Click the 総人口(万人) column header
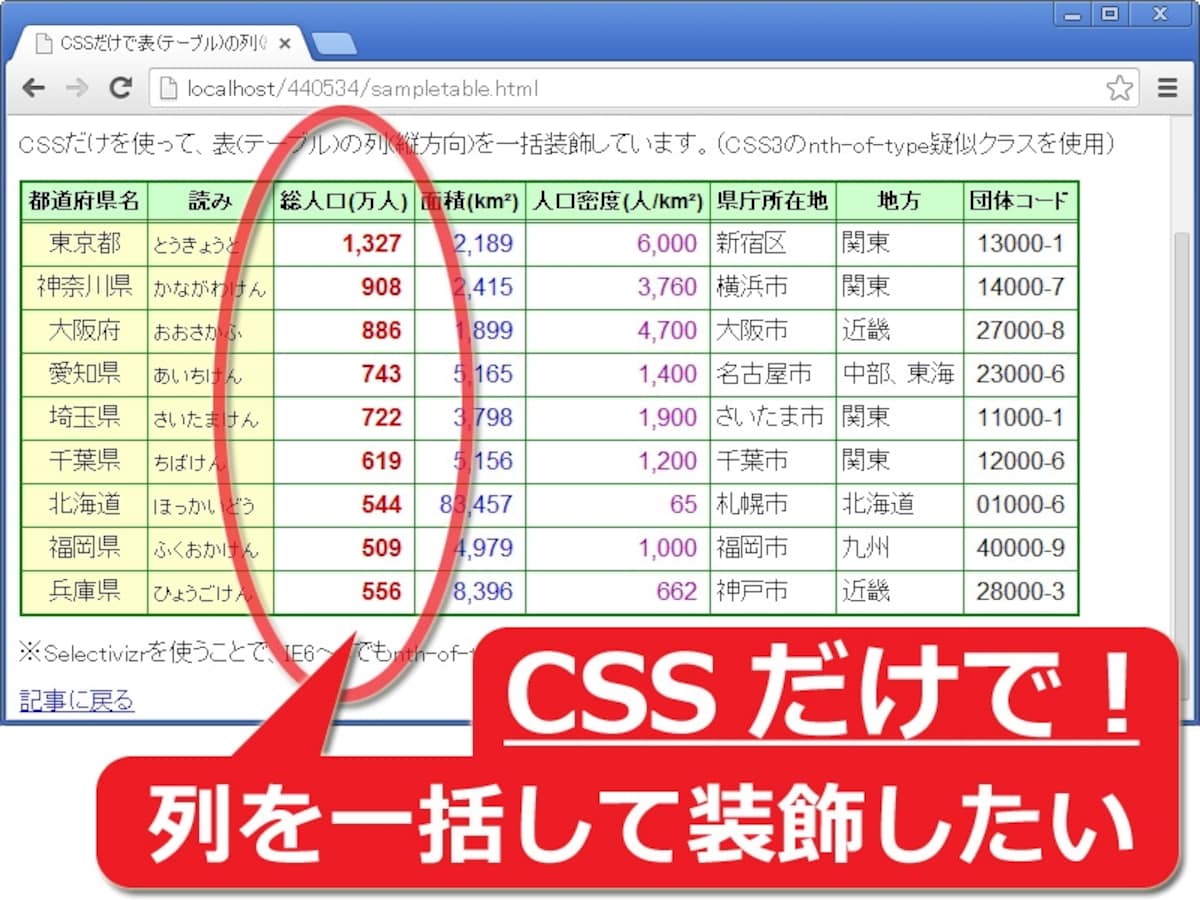 (345, 201)
